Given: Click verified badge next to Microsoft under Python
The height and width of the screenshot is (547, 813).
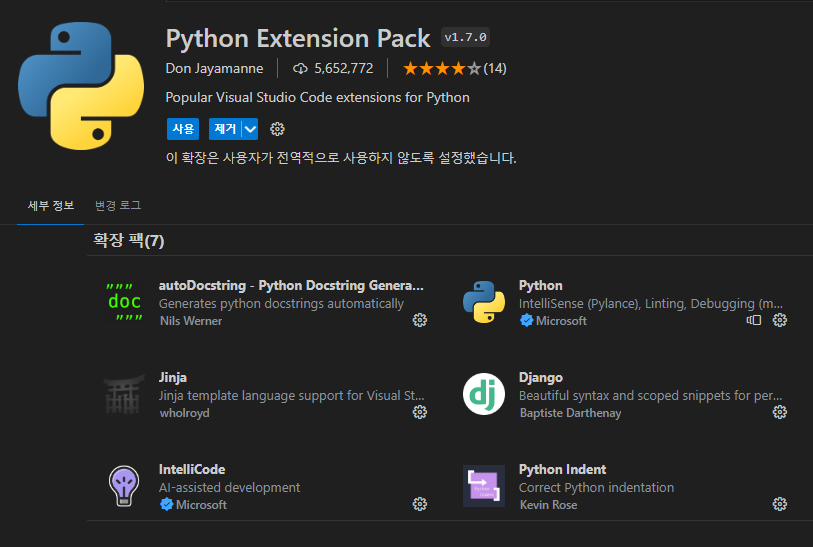Looking at the screenshot, I should 526,320.
